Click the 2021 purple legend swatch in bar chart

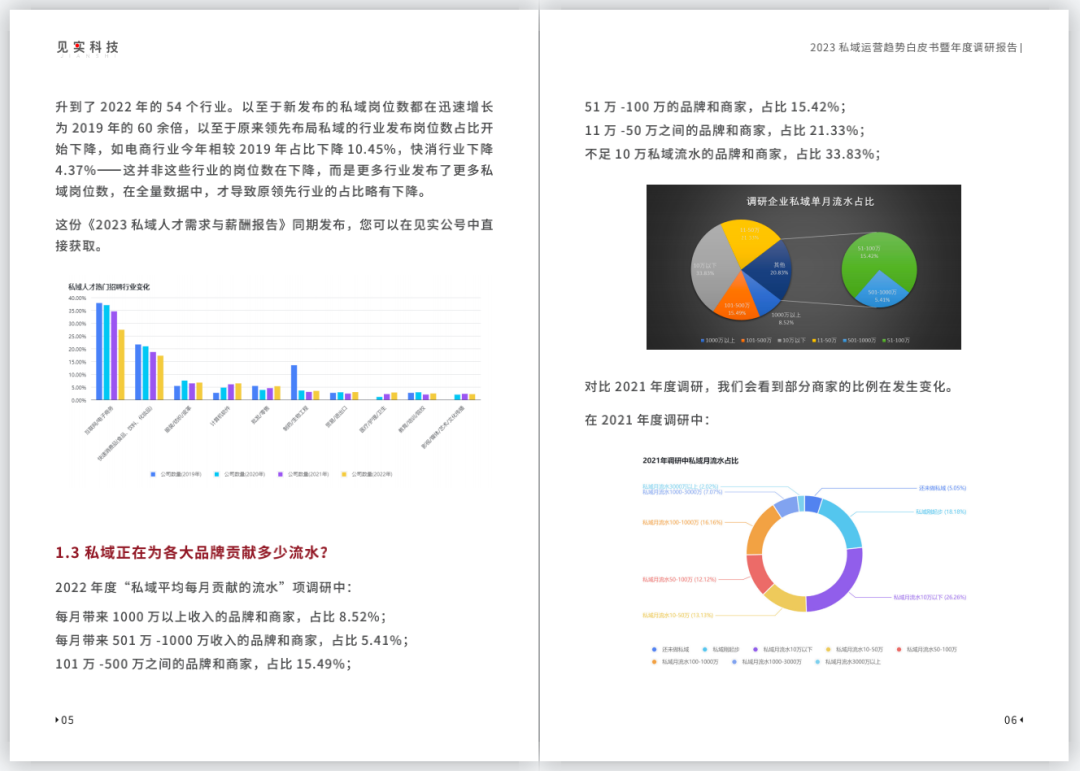(x=280, y=474)
